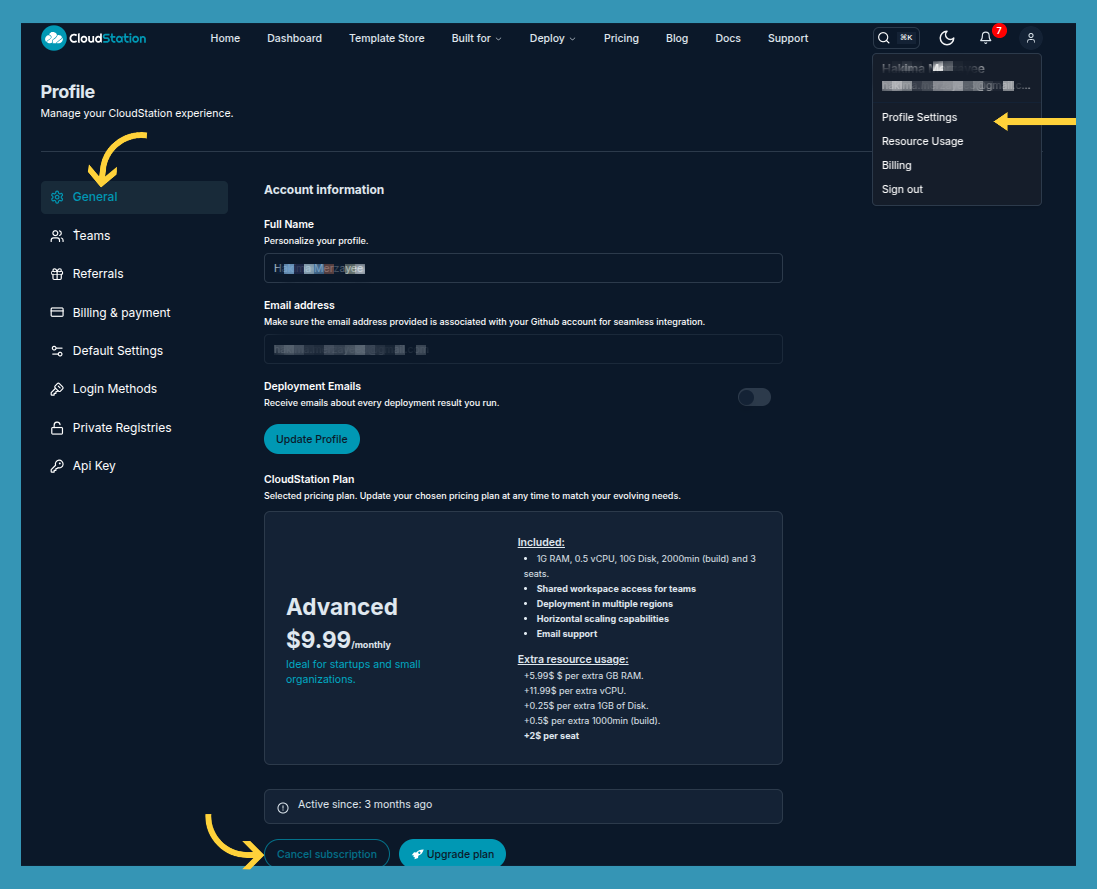Click the sliders icon beside Default Settings

57,351
